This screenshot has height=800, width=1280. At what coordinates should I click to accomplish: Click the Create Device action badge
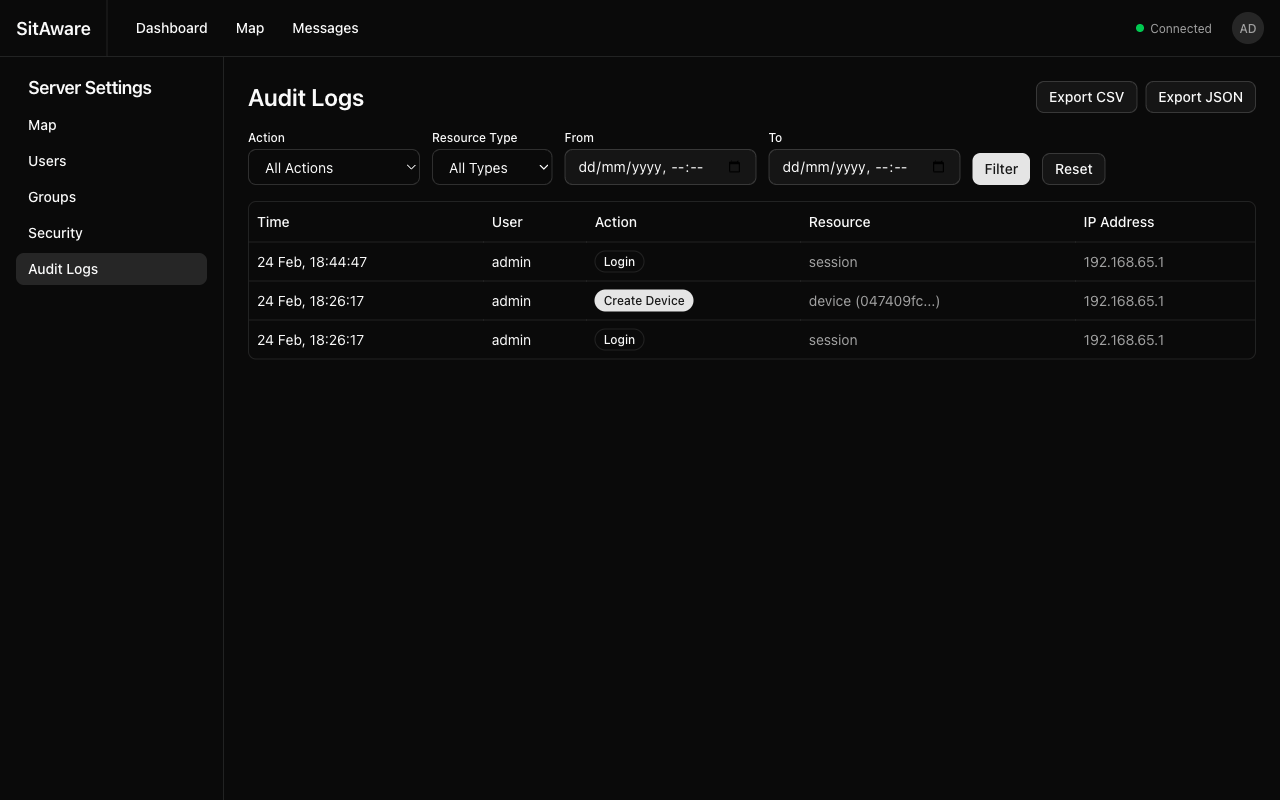(643, 300)
